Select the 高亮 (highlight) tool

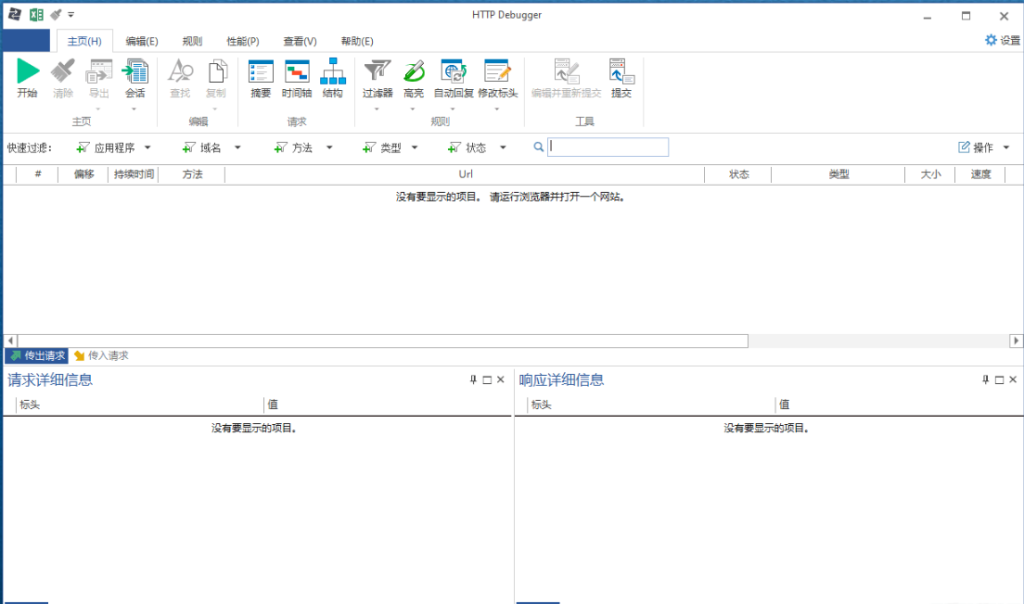414,80
